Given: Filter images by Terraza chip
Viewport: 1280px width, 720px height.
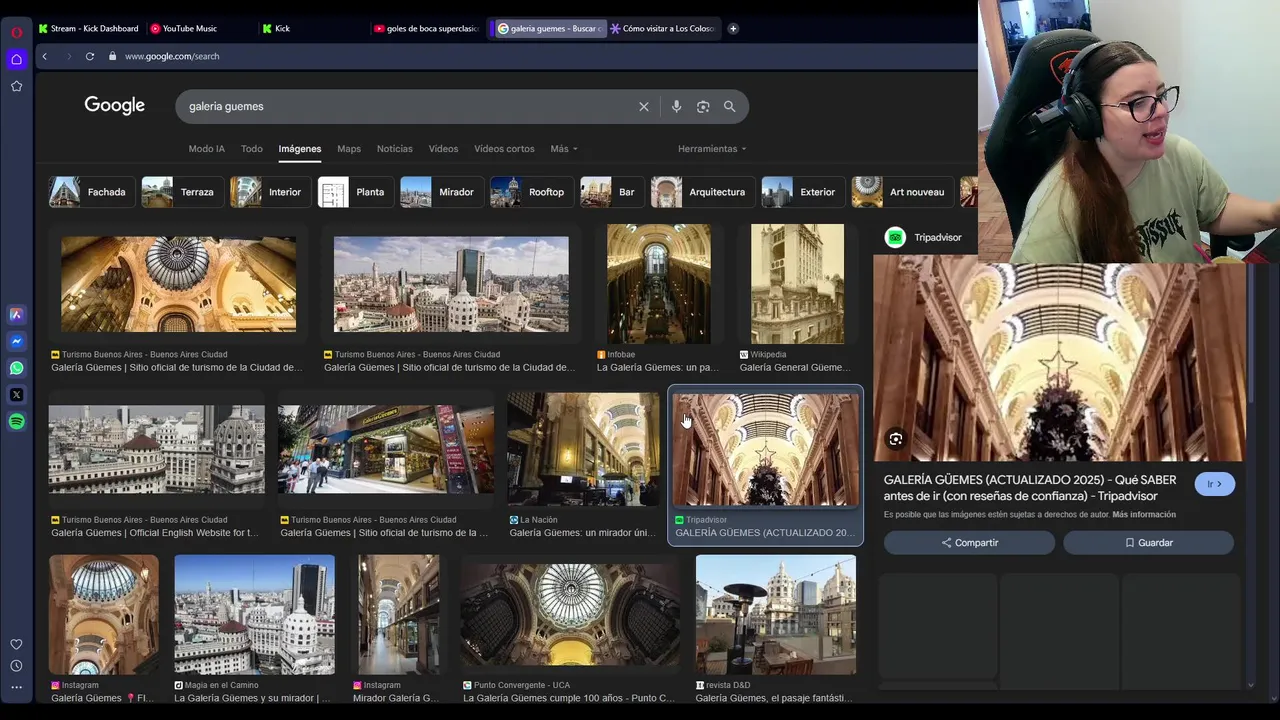Looking at the screenshot, I should coord(182,192).
